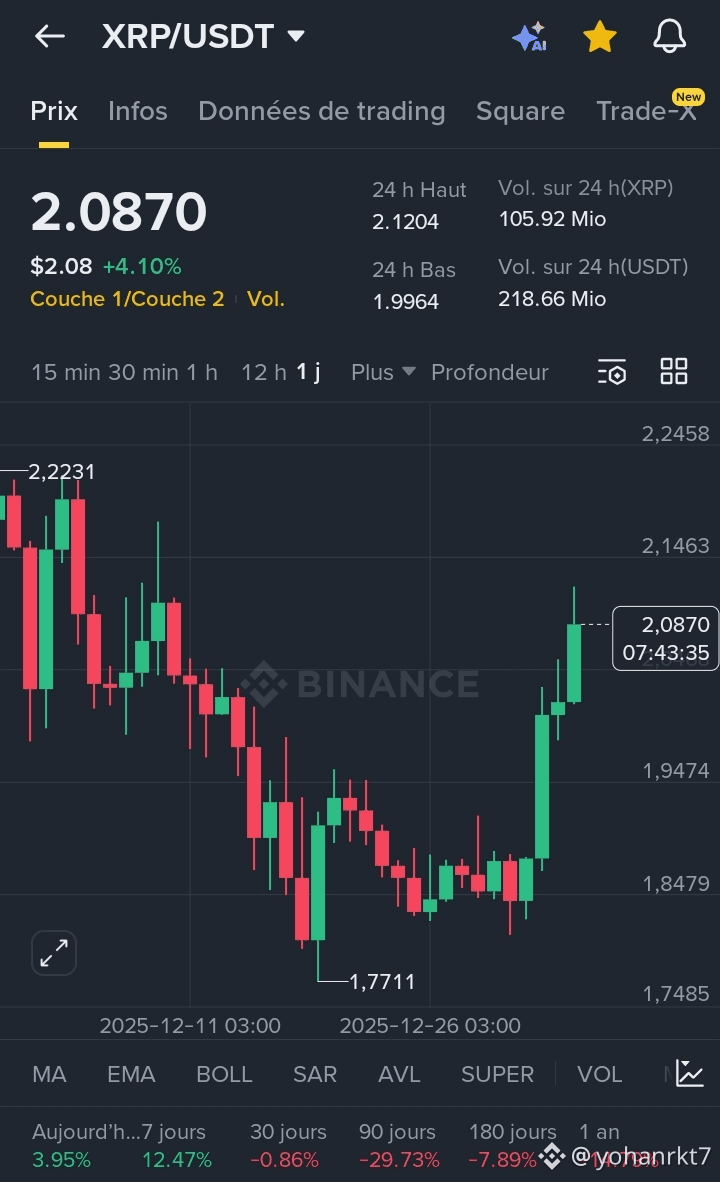Viewport: 720px width, 1182px height.
Task: Open the Trade-X tab
Action: click(646, 111)
